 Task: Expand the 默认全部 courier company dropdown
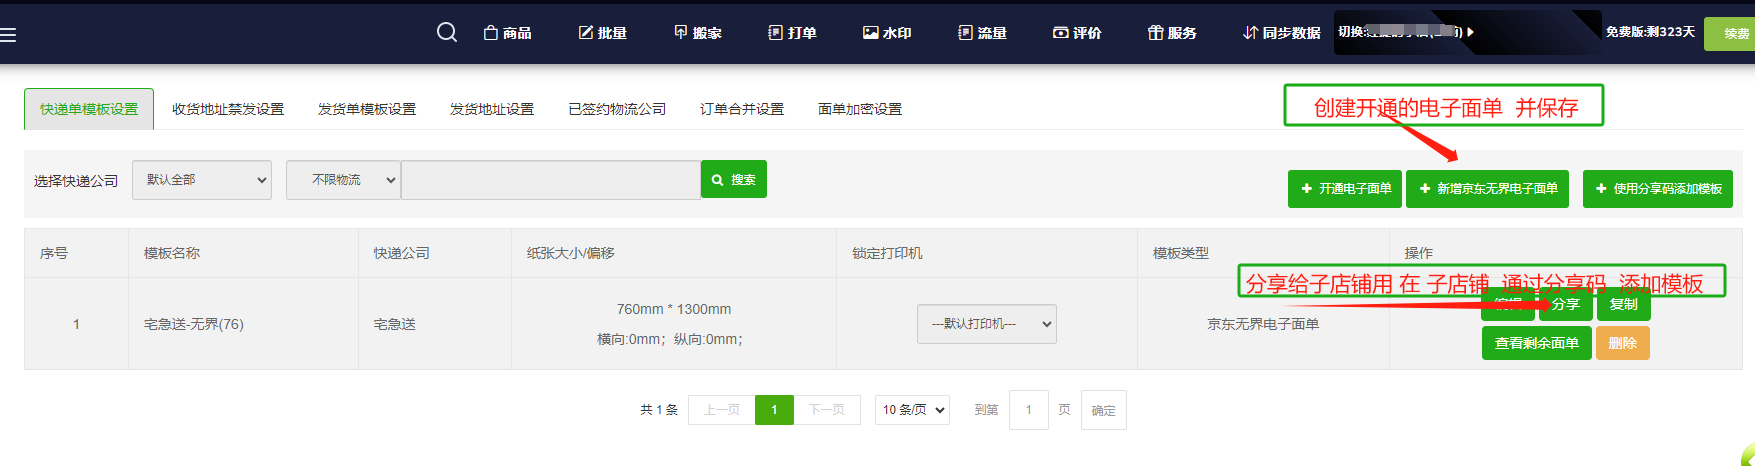click(x=202, y=180)
